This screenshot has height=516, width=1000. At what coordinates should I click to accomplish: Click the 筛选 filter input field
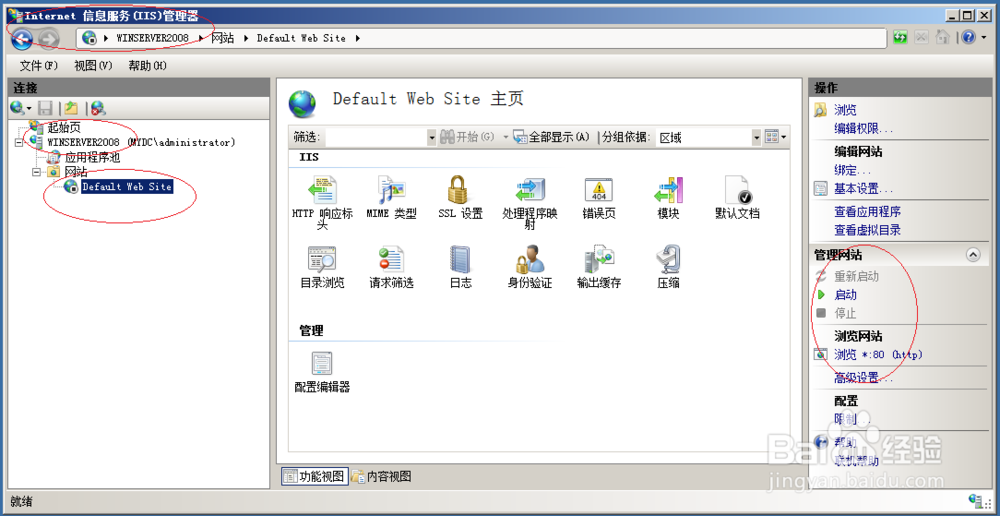coord(376,137)
